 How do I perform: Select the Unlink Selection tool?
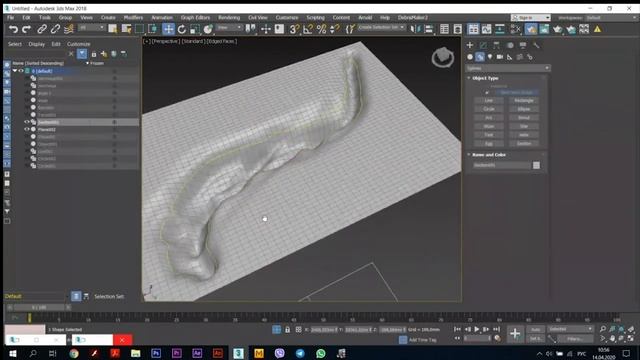(x=55, y=29)
